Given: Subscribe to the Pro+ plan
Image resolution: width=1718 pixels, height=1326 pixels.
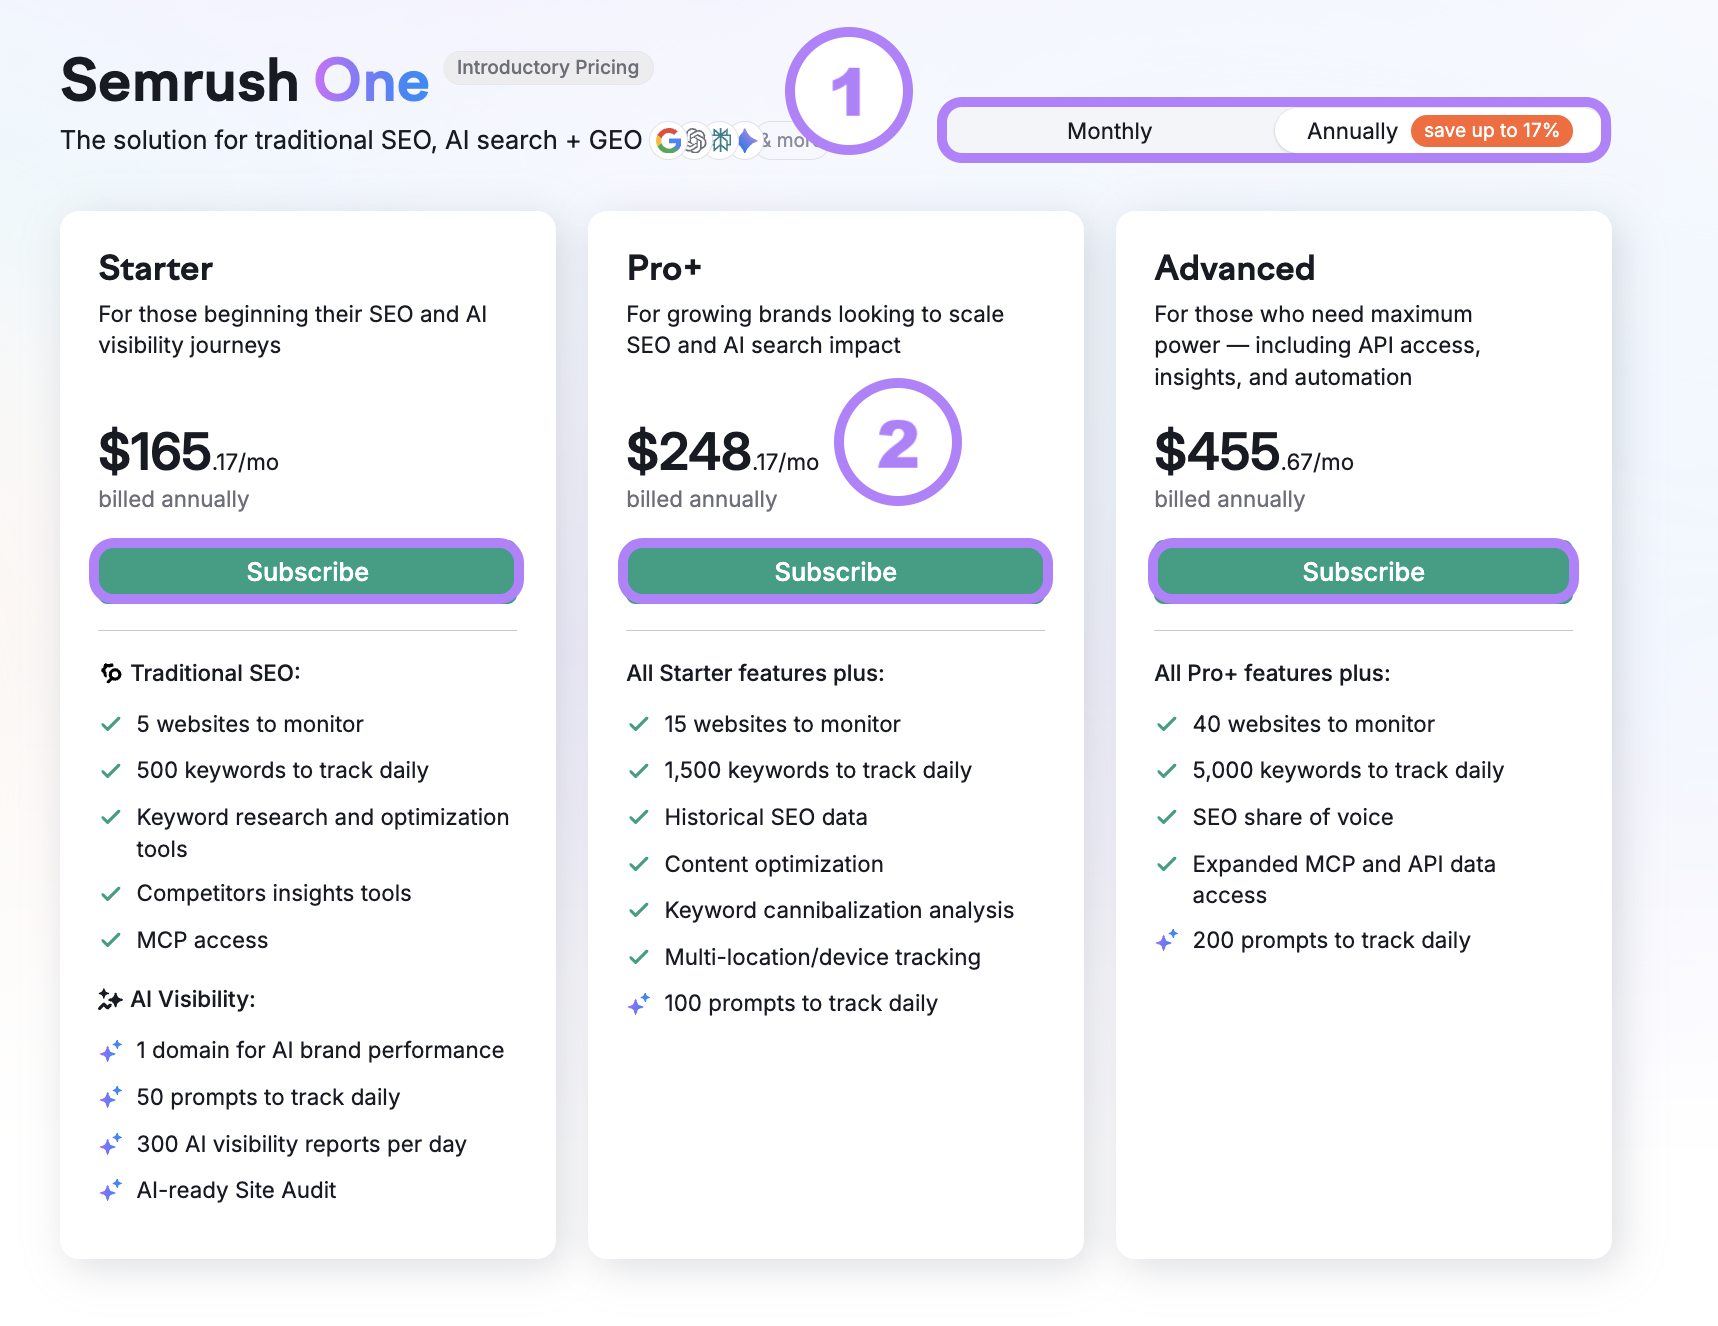Looking at the screenshot, I should point(834,571).
